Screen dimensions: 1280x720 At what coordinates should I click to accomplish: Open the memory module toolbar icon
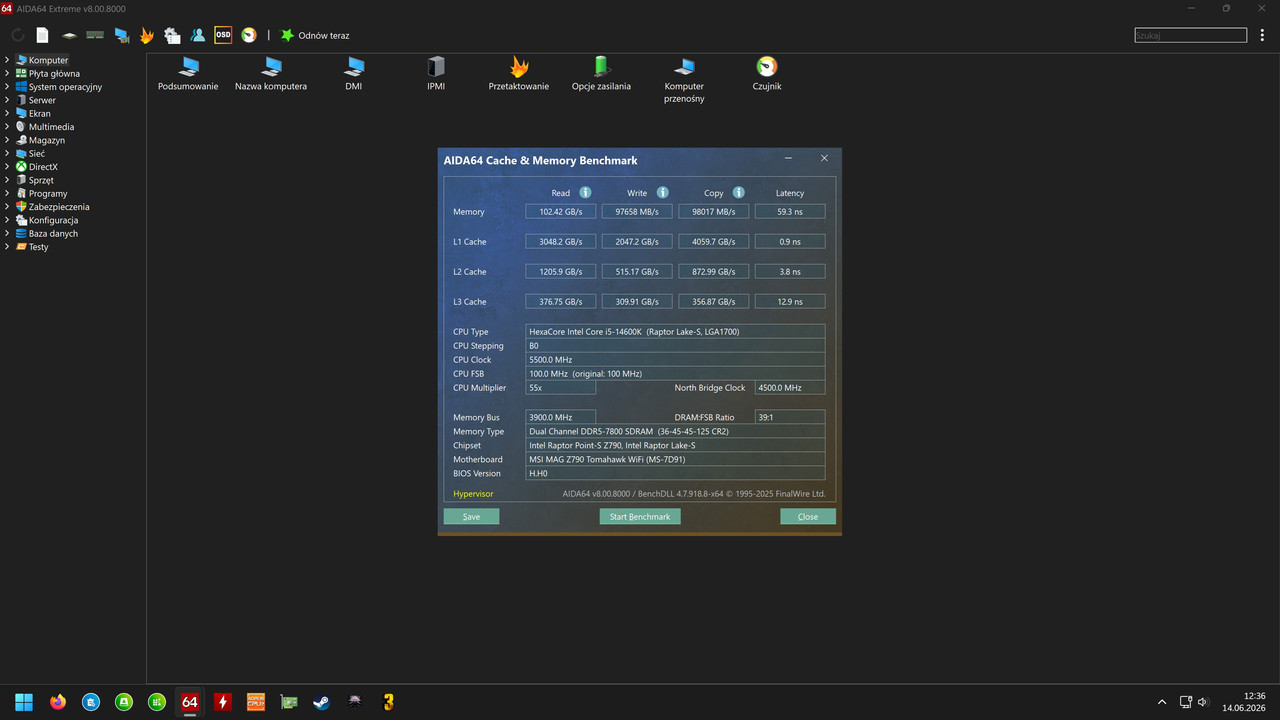[x=95, y=35]
